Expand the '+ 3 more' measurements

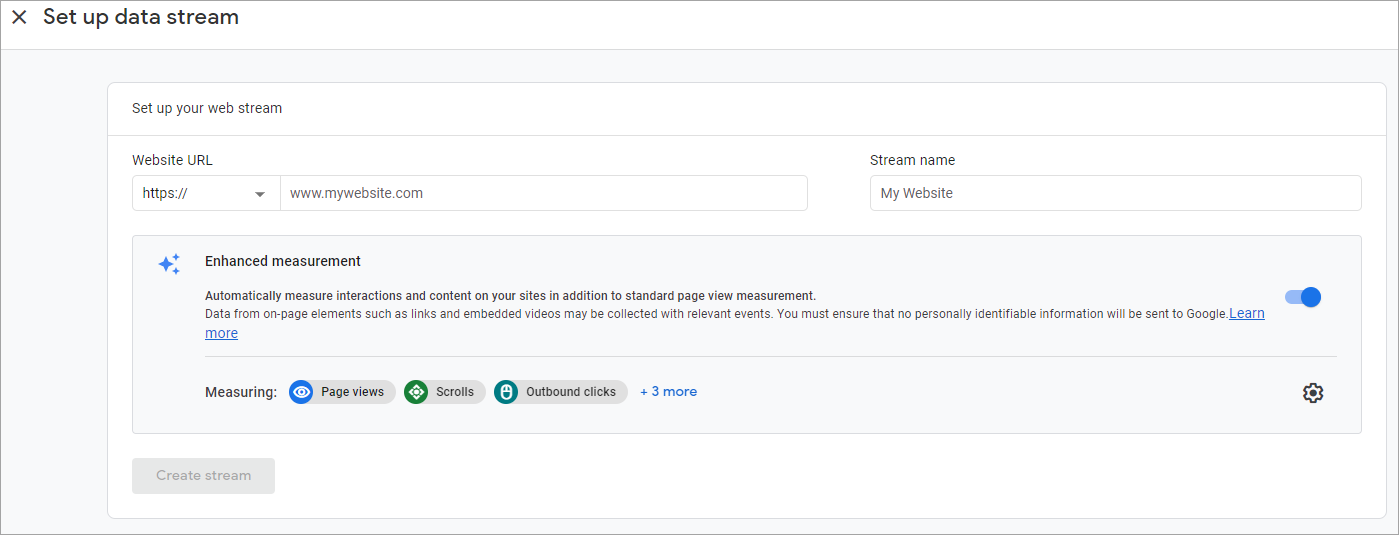(668, 392)
